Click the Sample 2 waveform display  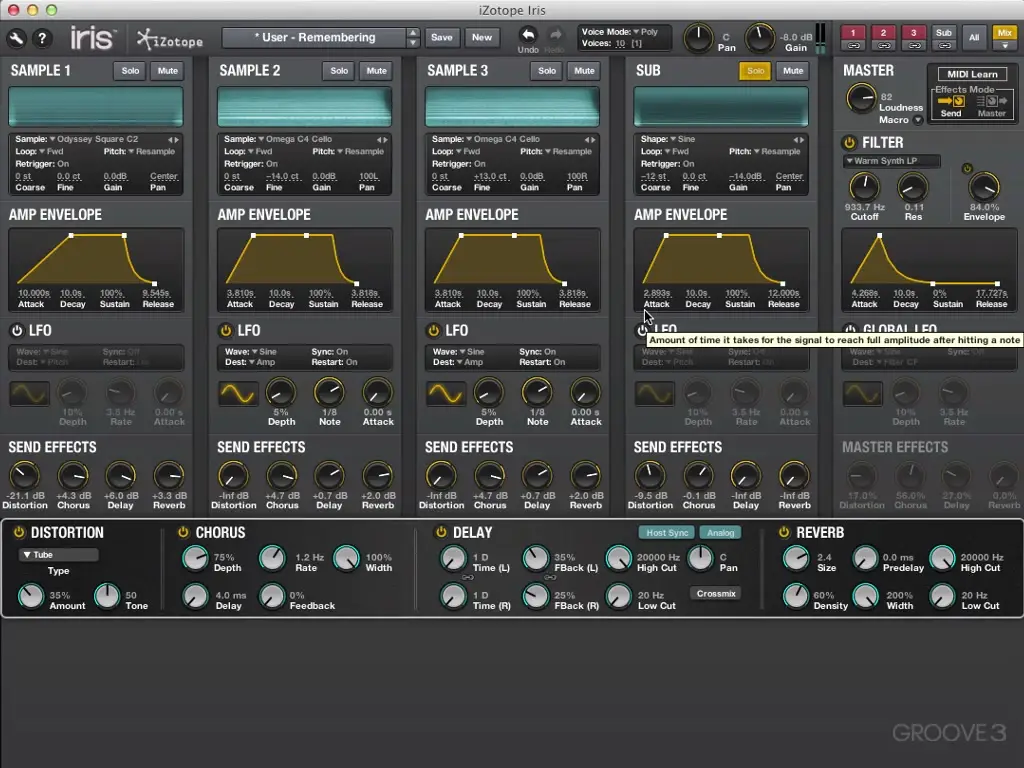click(x=304, y=106)
